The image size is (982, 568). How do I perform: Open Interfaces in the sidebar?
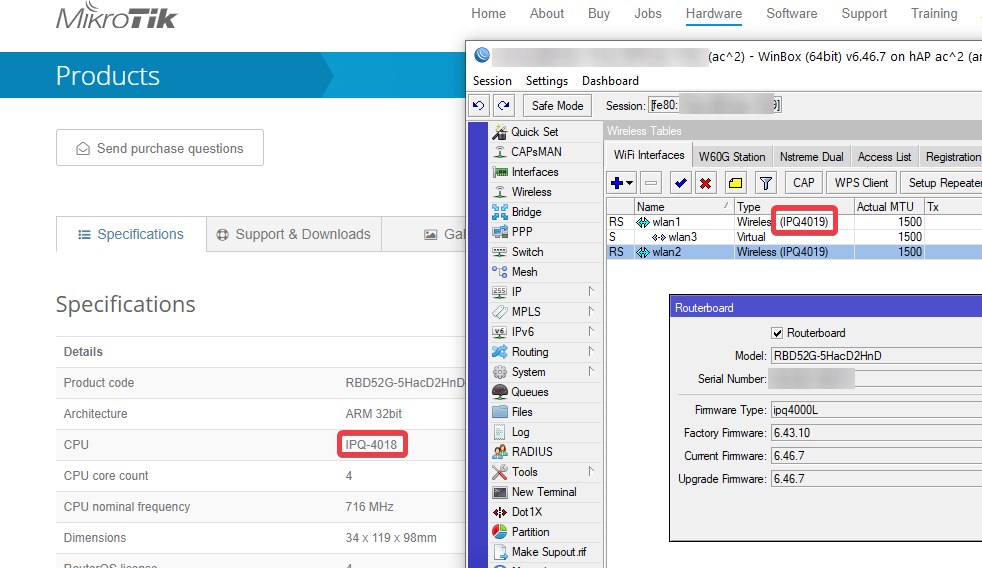[534, 172]
